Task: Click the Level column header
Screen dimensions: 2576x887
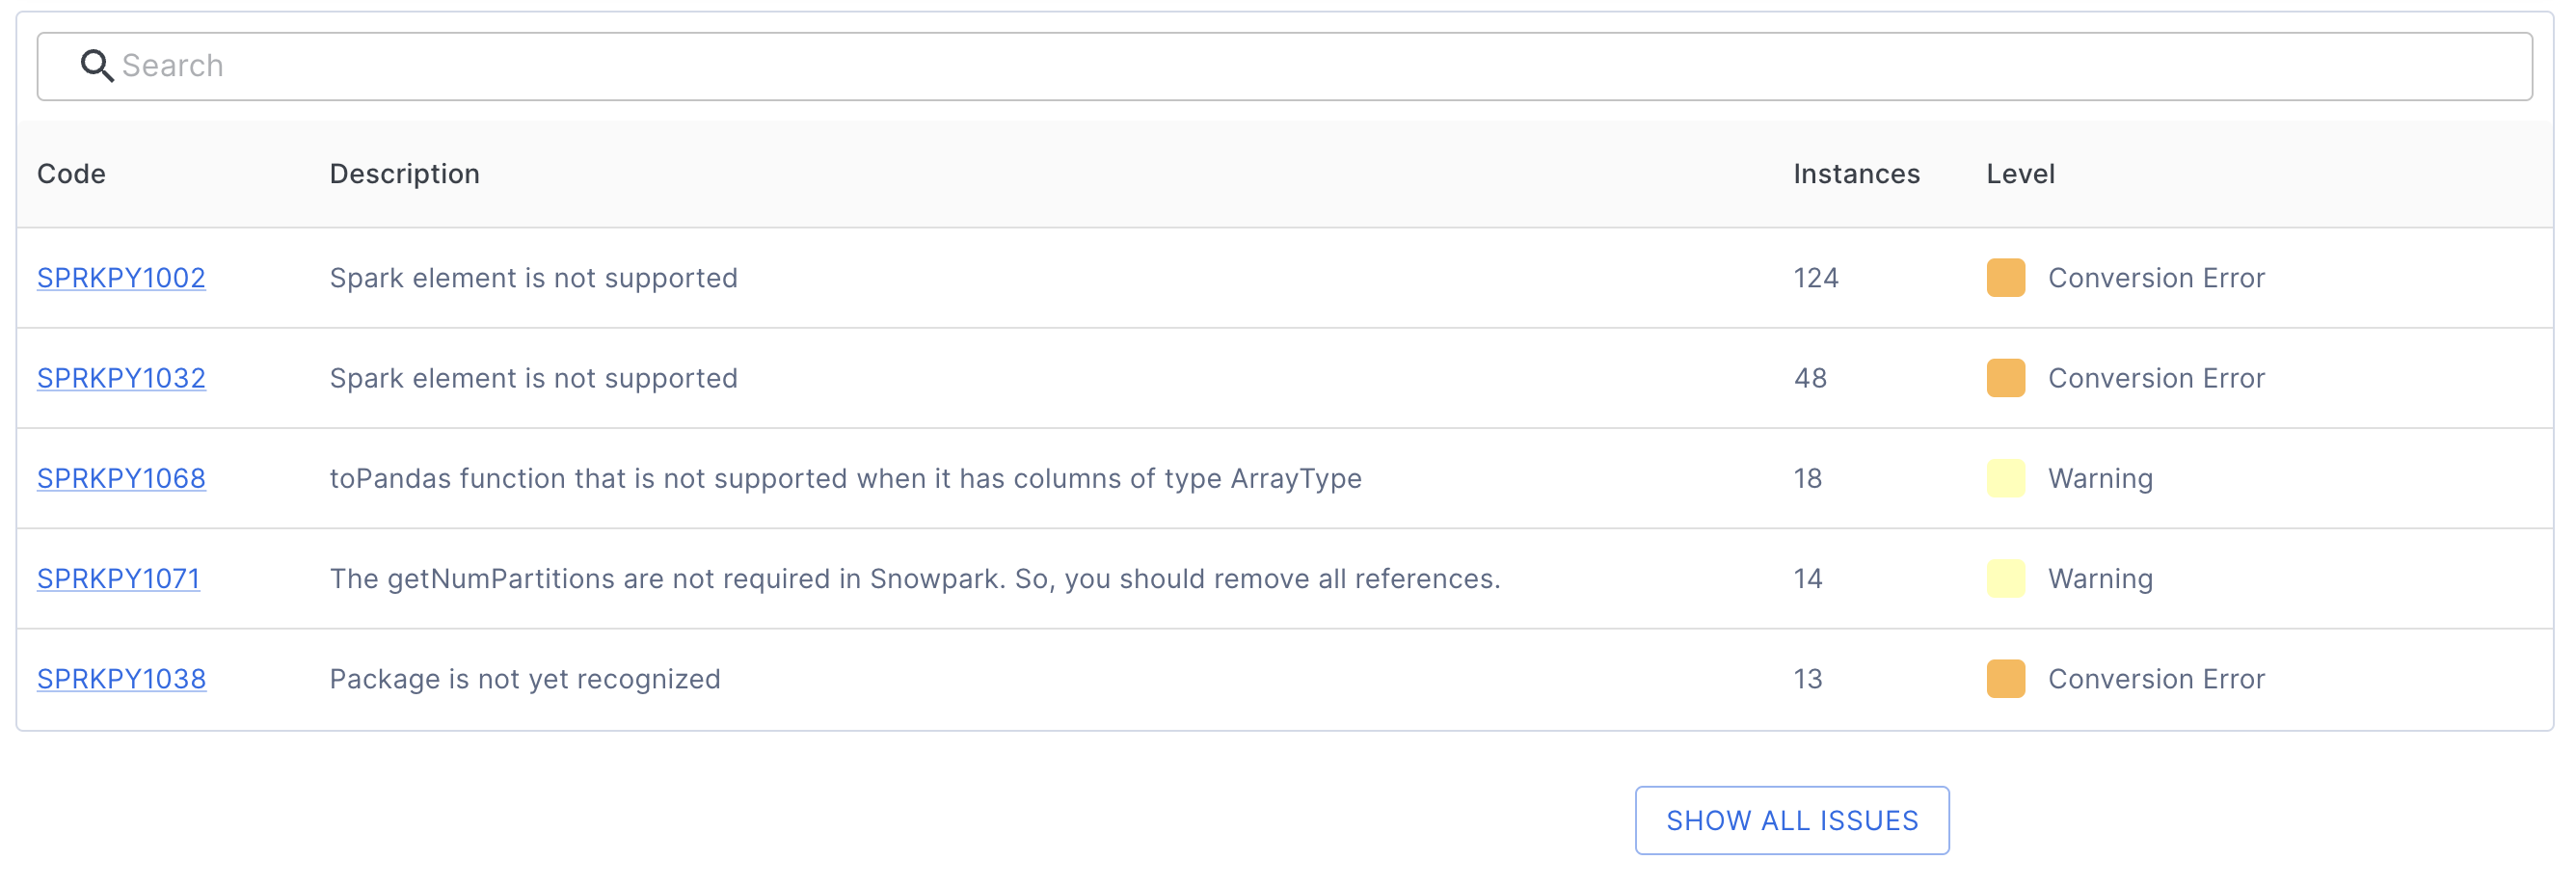Action: pos(2020,174)
